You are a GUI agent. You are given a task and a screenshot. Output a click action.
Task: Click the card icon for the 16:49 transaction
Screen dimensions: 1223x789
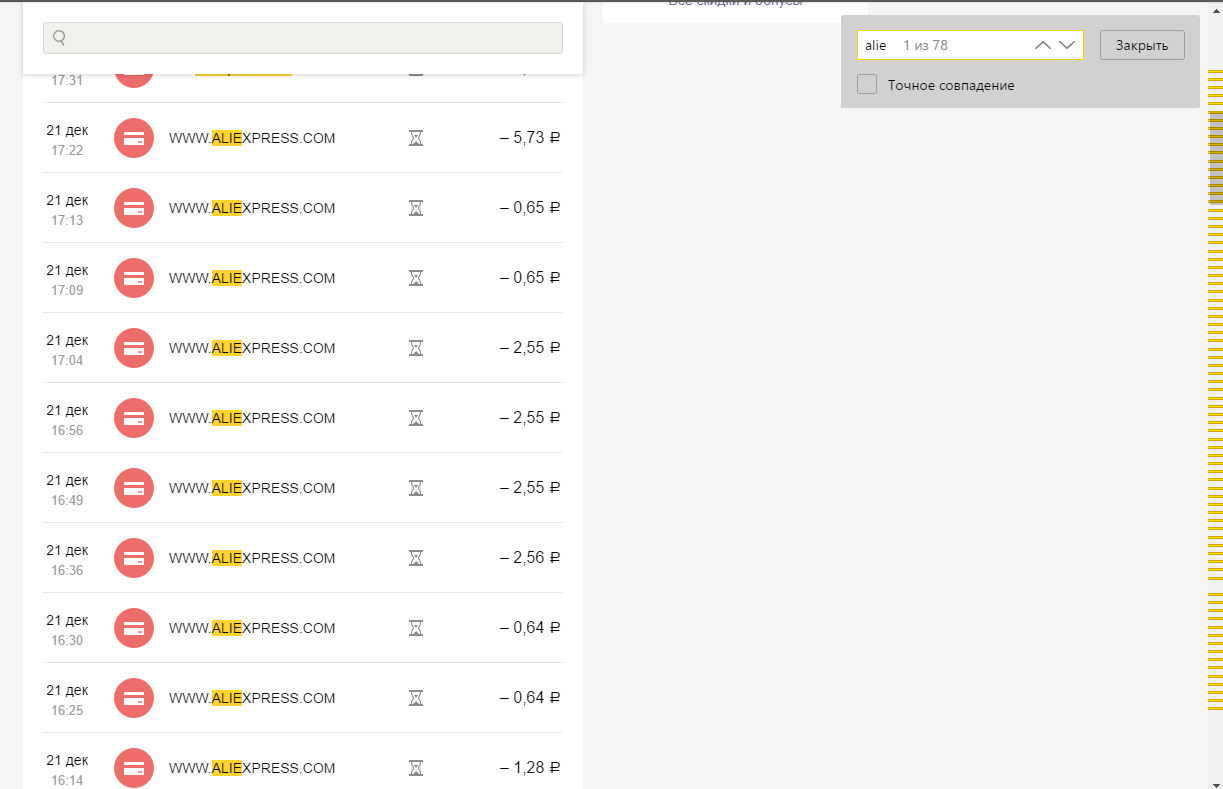134,488
